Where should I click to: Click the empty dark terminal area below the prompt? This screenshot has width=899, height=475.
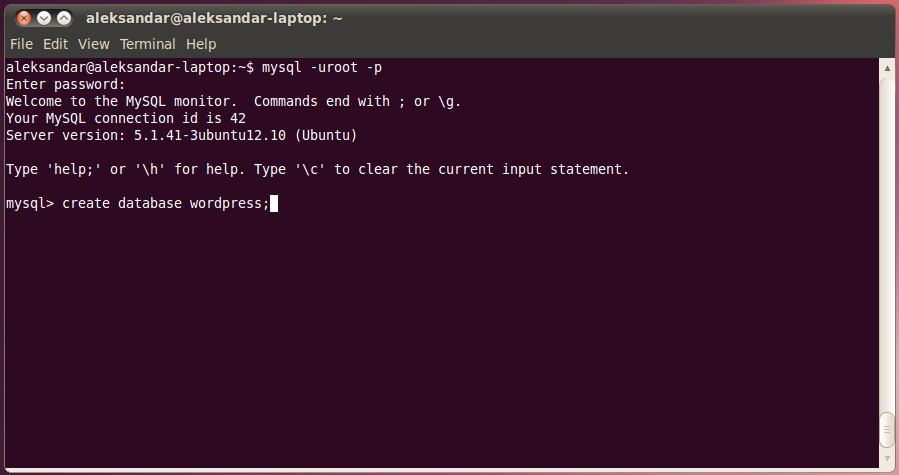441,338
